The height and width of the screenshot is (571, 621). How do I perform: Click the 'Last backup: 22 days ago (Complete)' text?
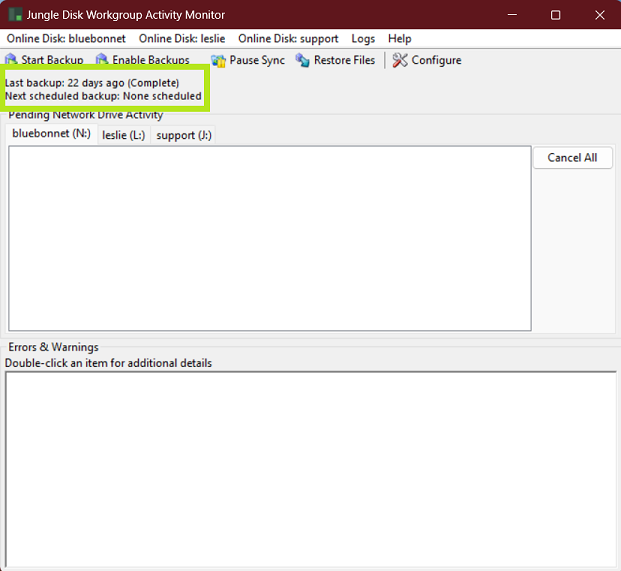[92, 83]
